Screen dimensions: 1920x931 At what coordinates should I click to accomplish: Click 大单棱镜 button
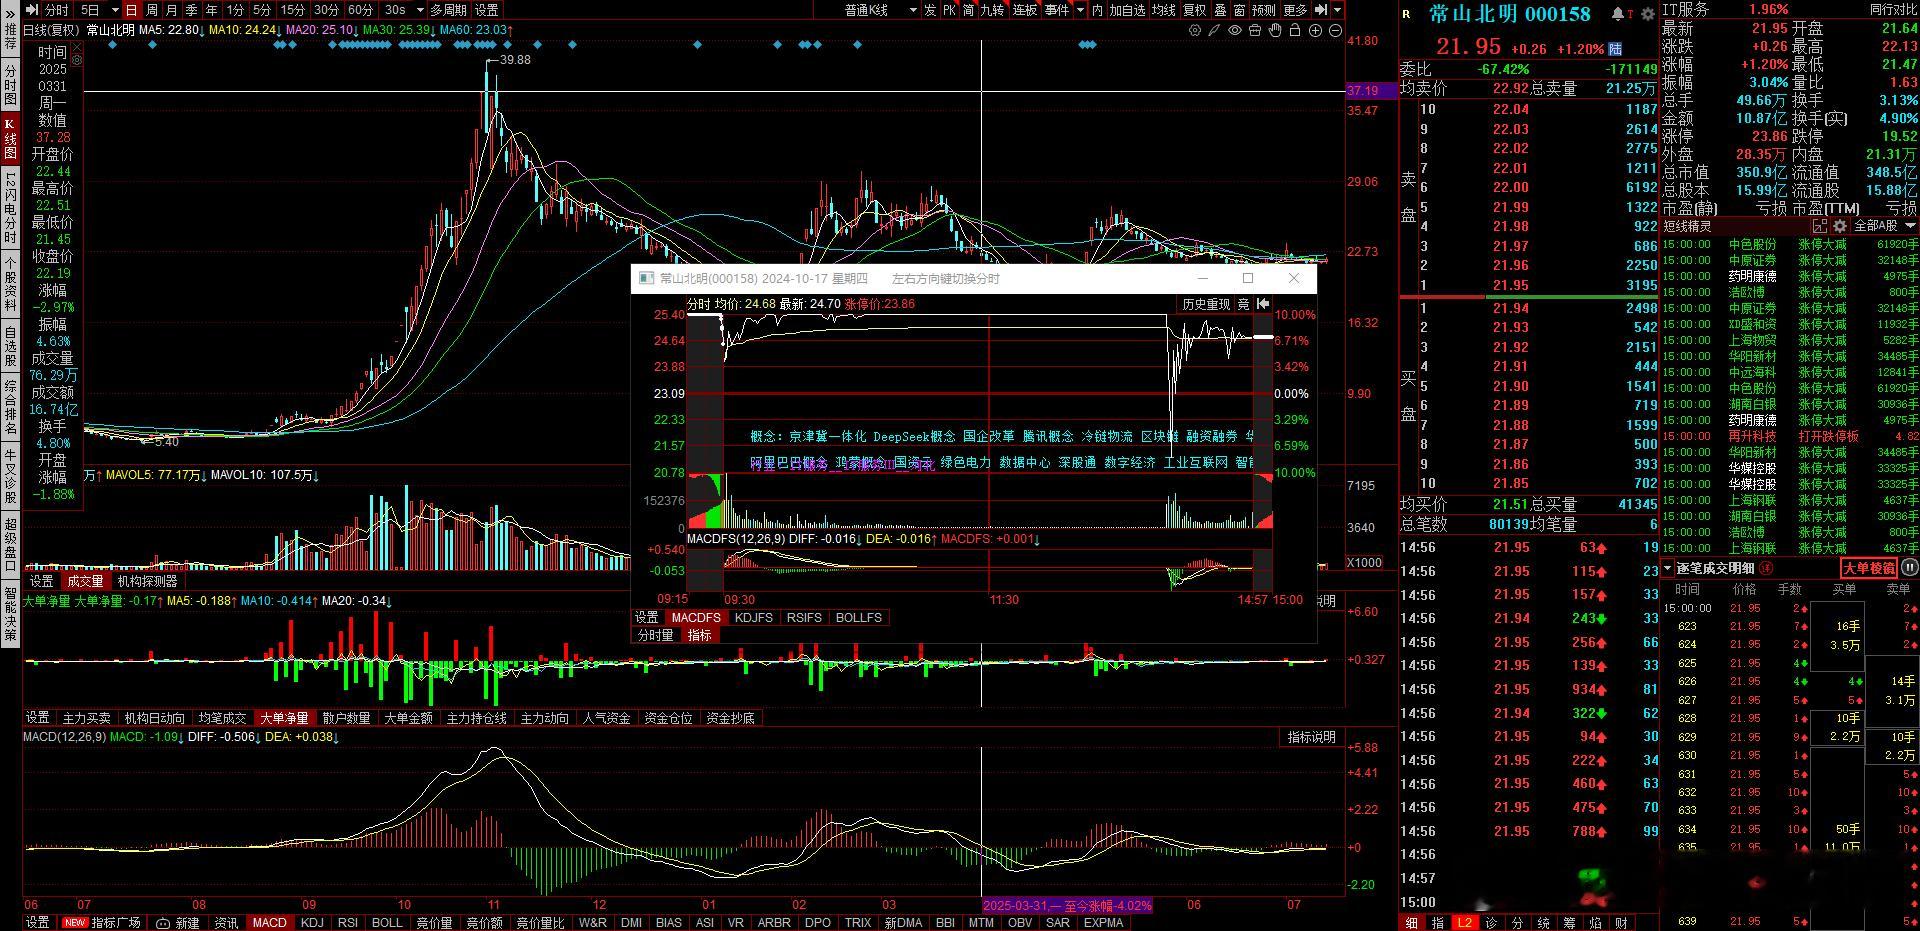[1869, 568]
